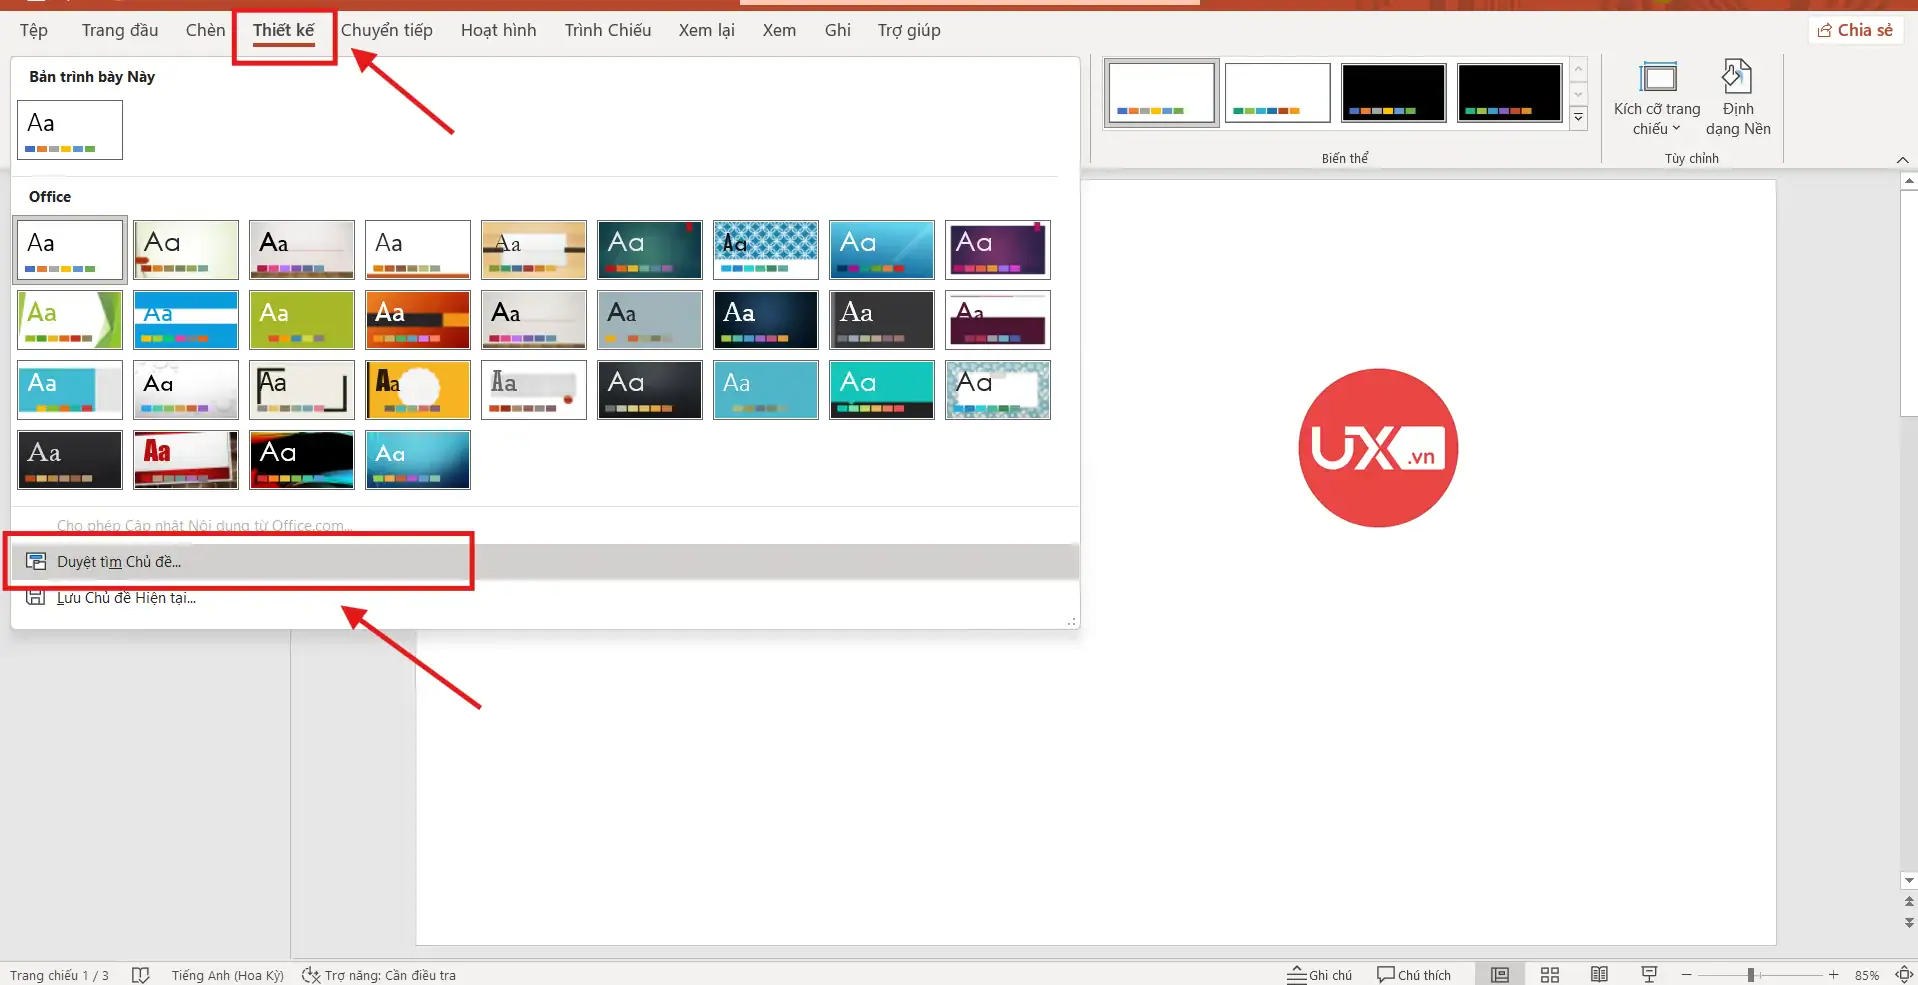The image size is (1918, 985).
Task: Select Duyệt tìm Chủ đề menu entry
Action: [119, 562]
